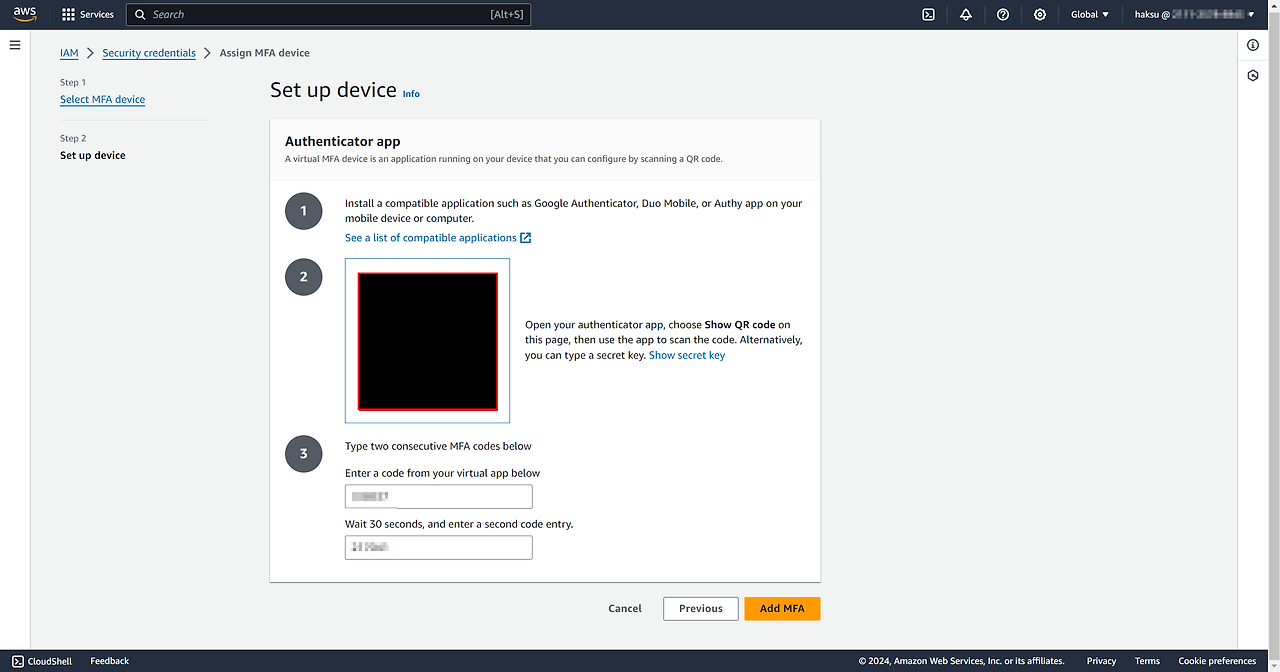Expand the hamburger side navigation menu
The image size is (1280, 672).
coord(15,45)
